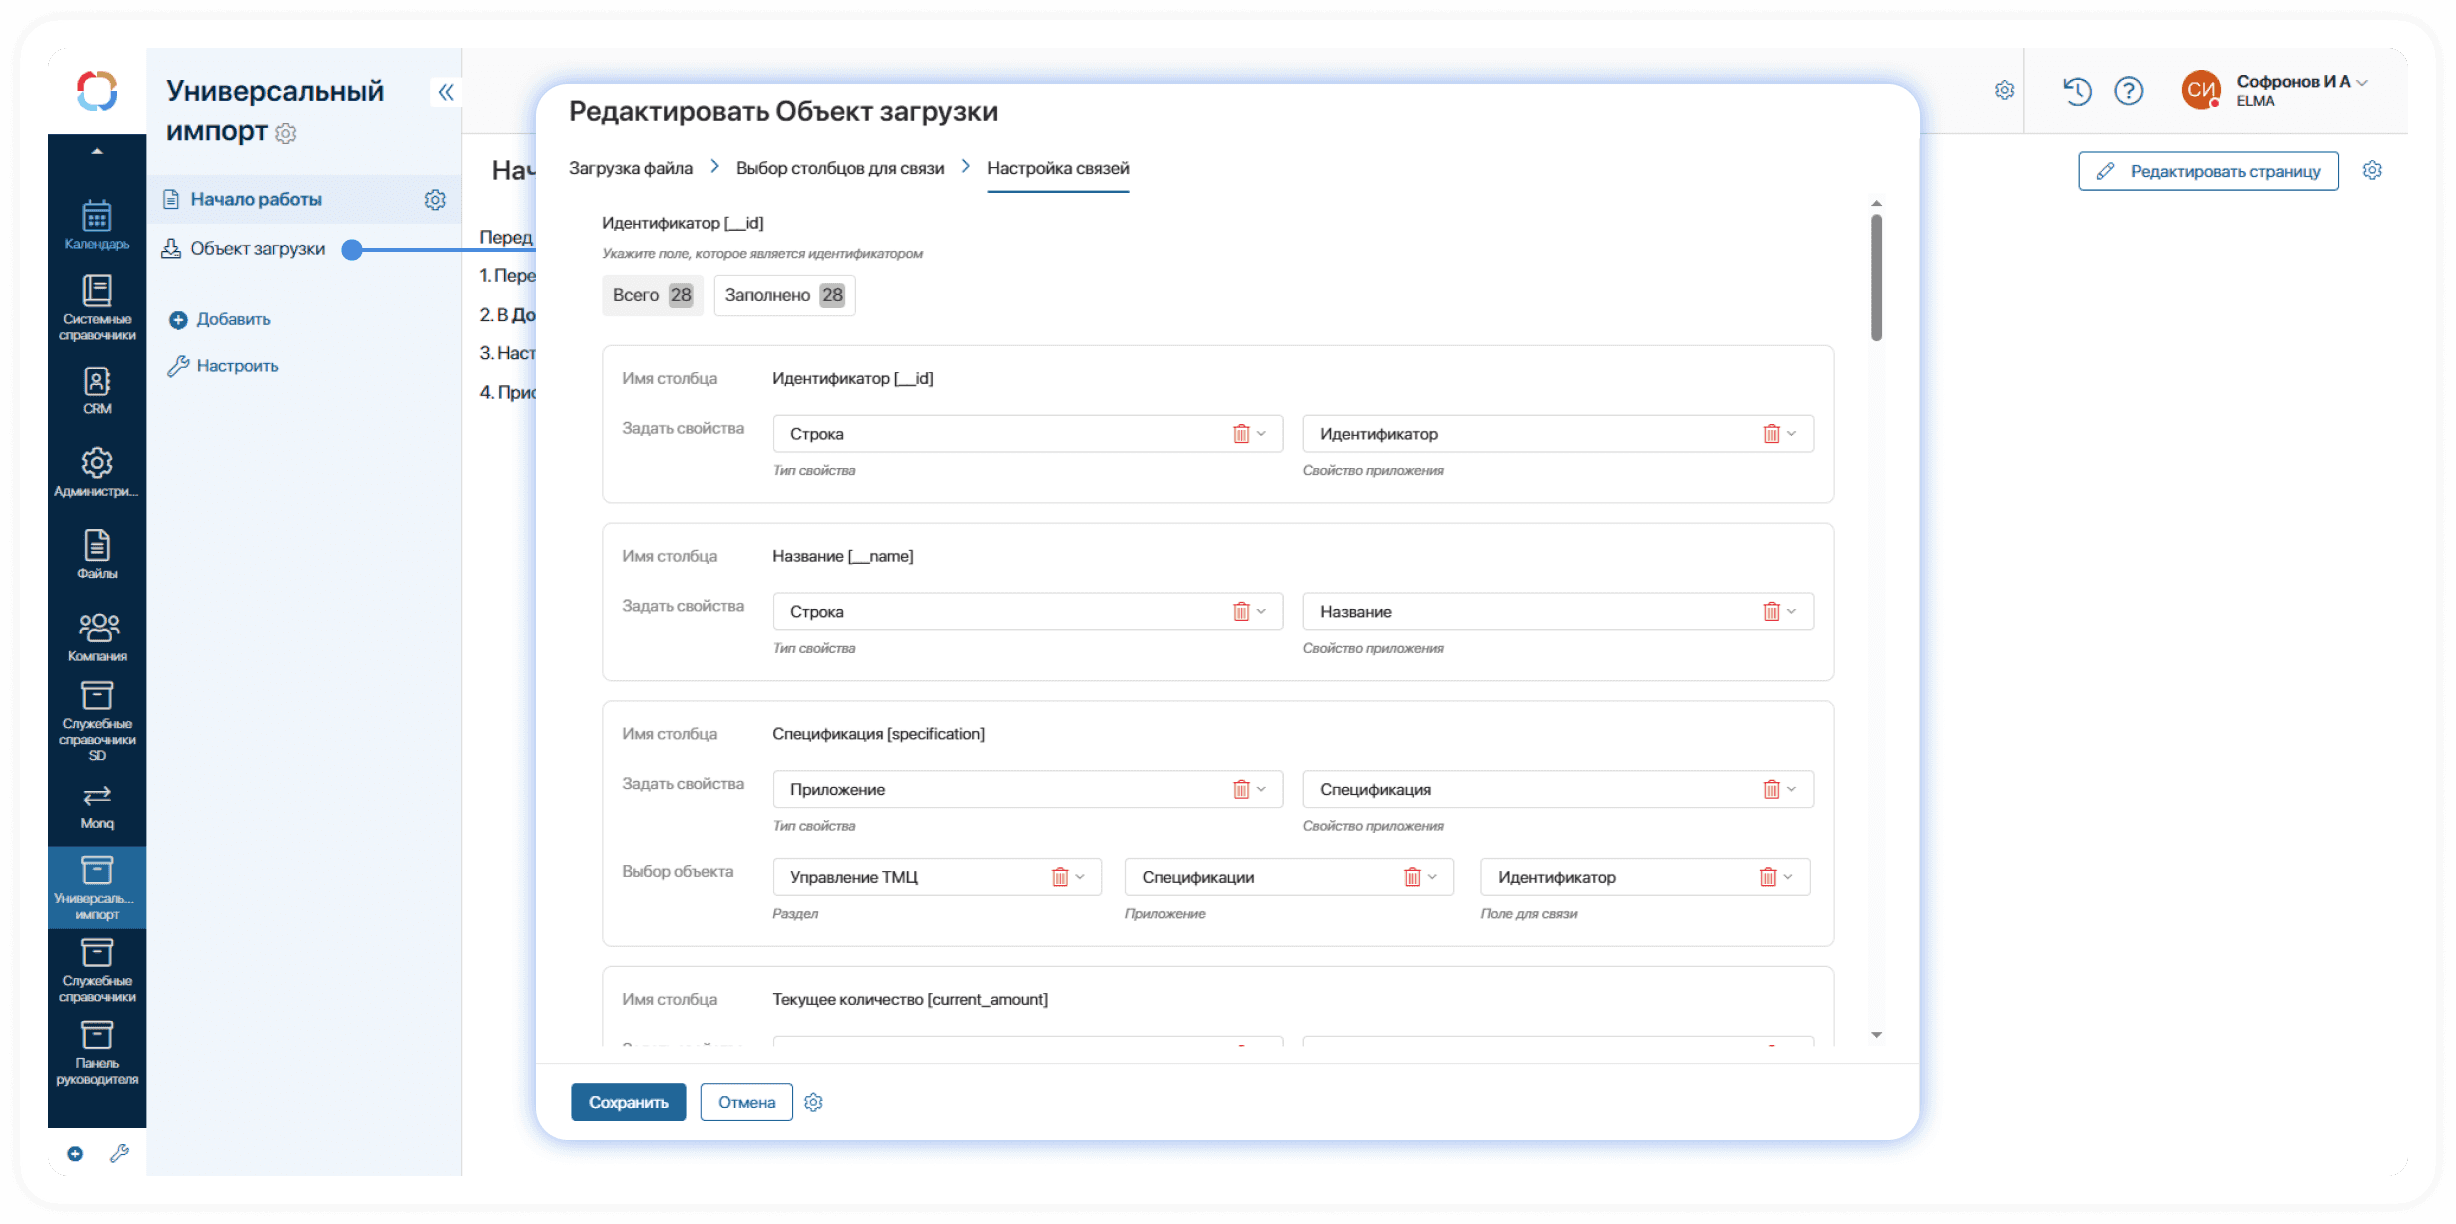Viewport: 2456px width, 1224px height.
Task: Select the Всего 28 filter
Action: point(652,295)
